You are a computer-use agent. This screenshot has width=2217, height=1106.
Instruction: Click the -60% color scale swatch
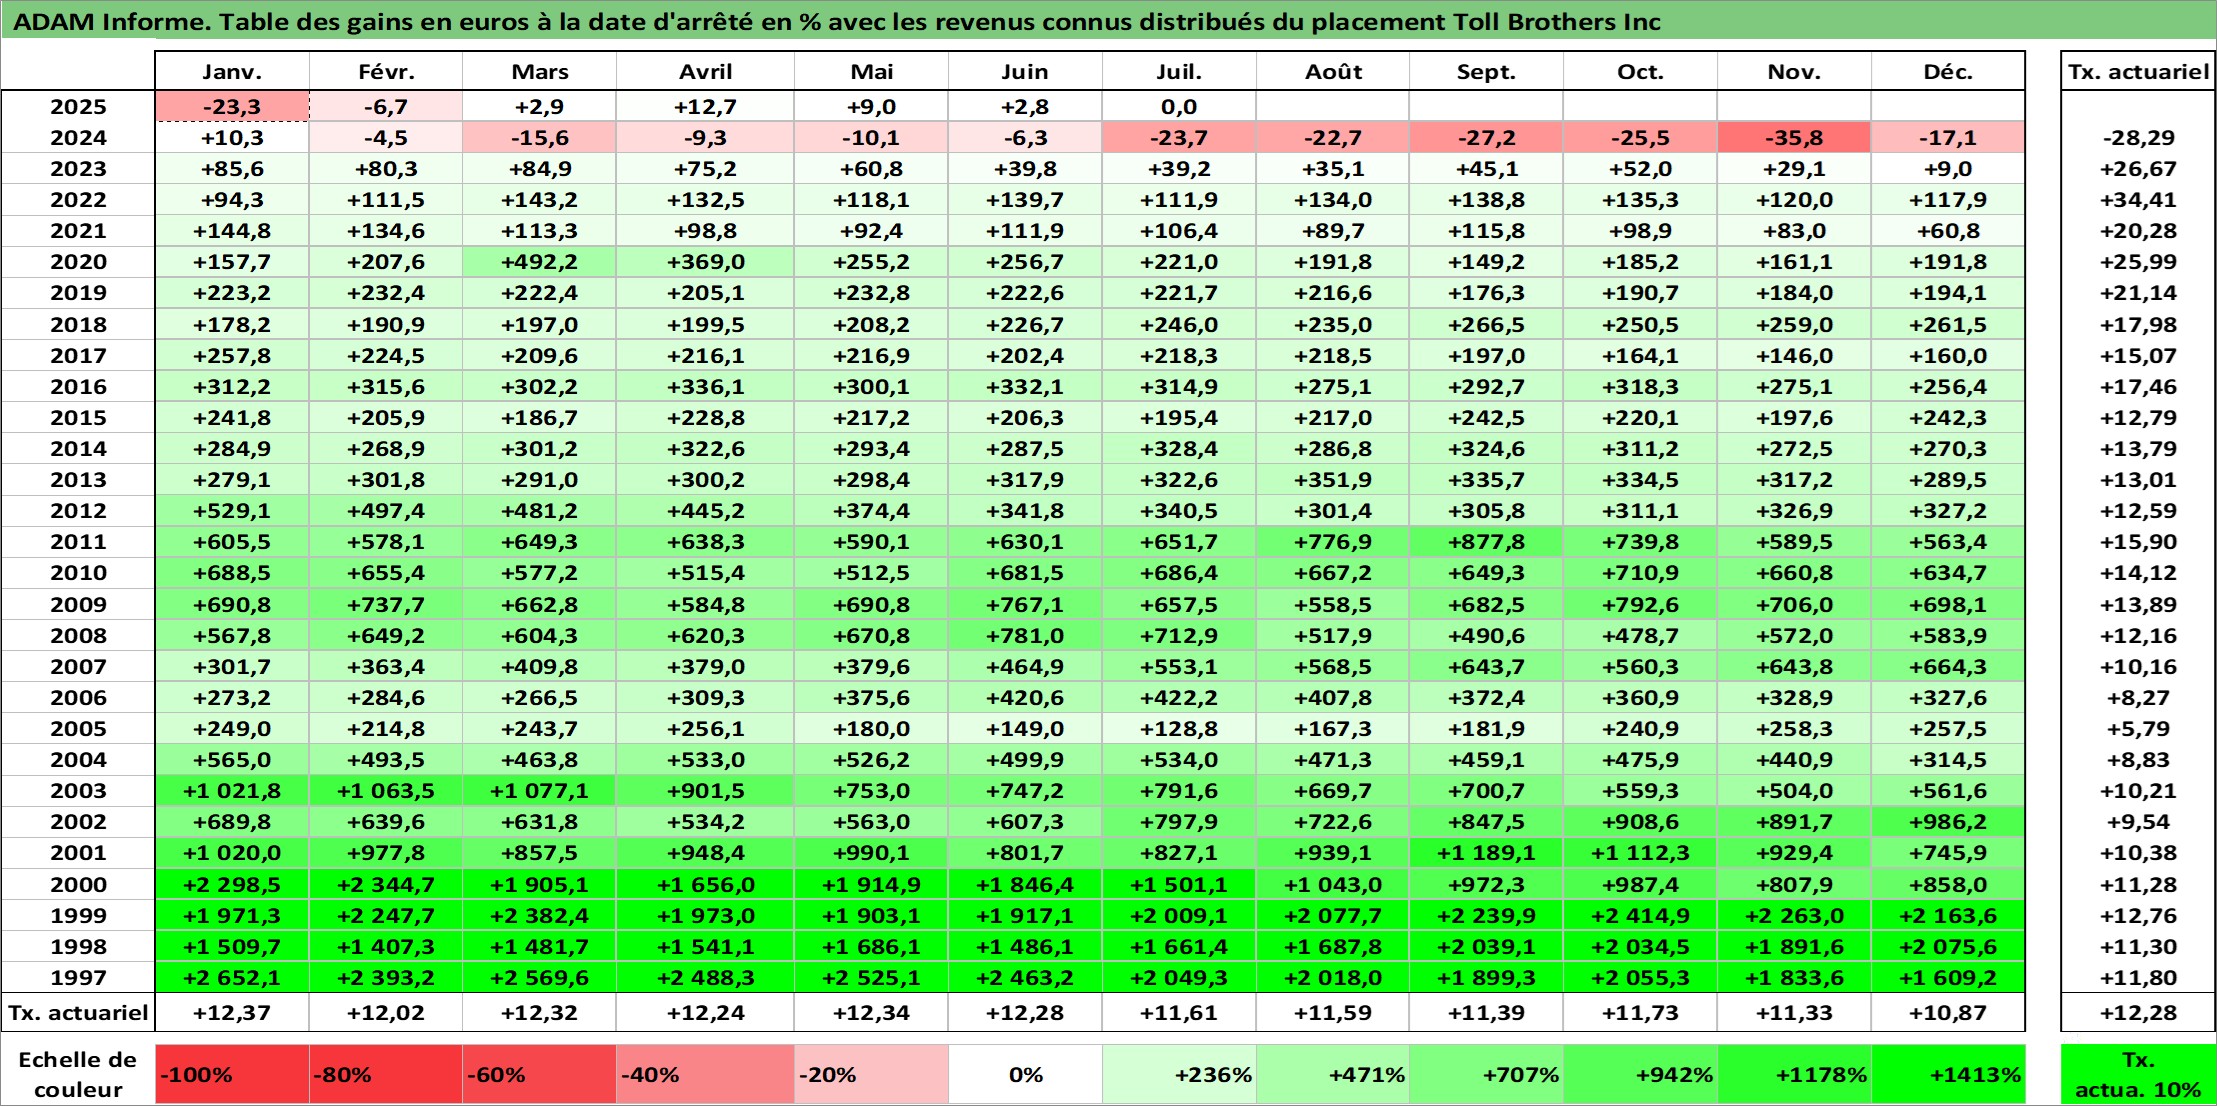539,1075
